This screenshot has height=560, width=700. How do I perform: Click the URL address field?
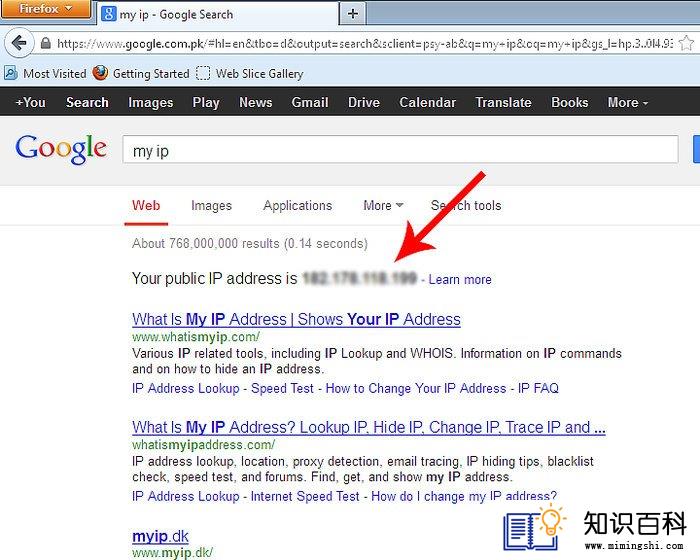coord(364,44)
